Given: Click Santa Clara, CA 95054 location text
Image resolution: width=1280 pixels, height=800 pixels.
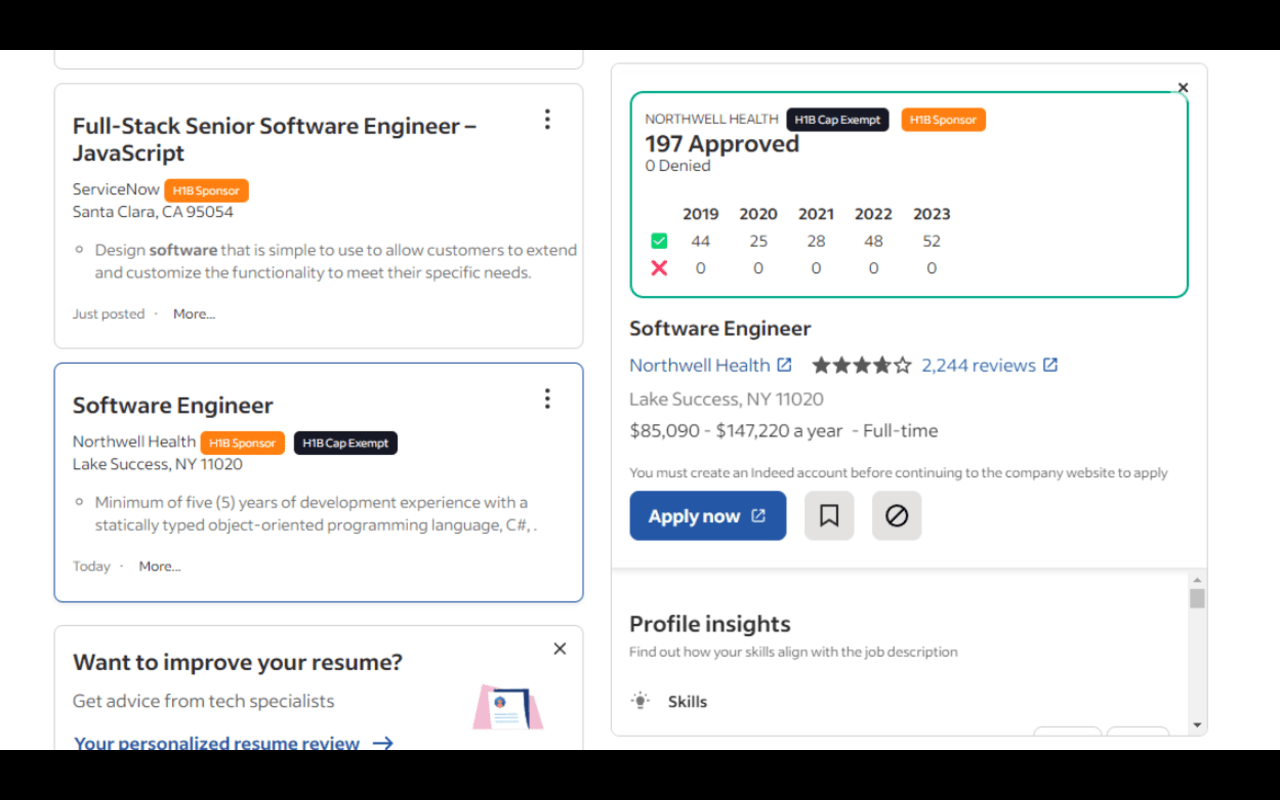Looking at the screenshot, I should click(x=153, y=212).
